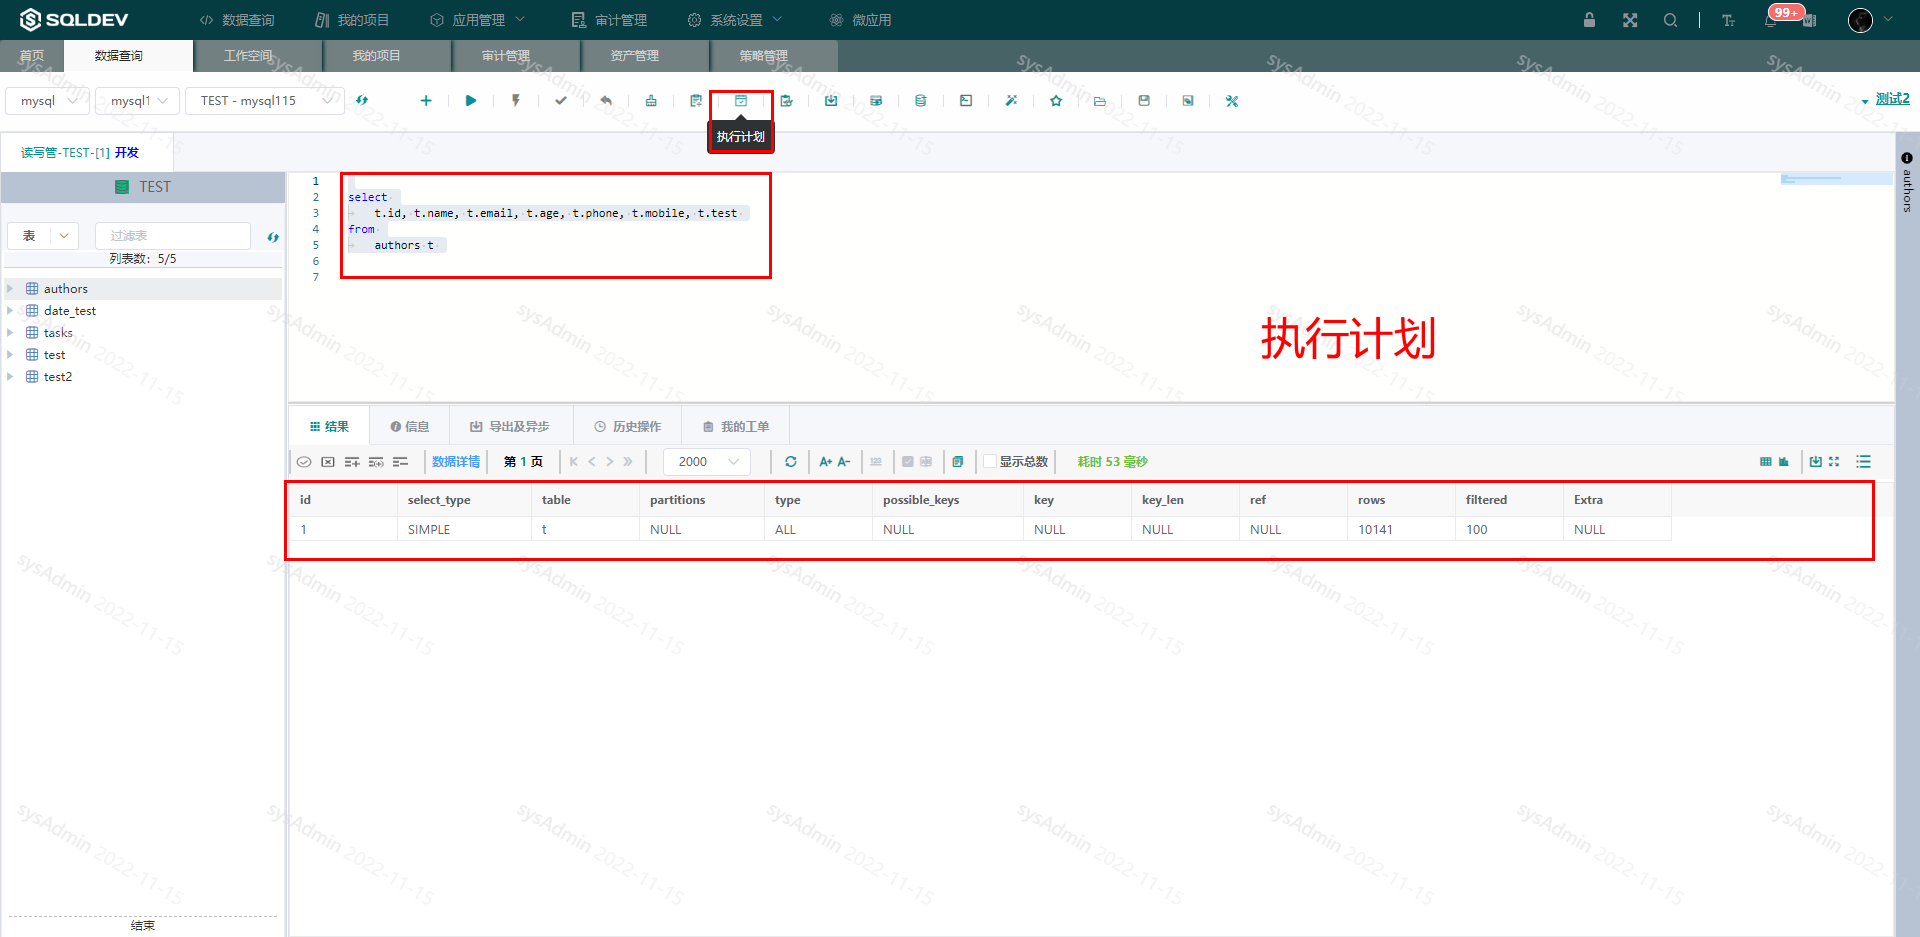Refresh the table list in sidebar
This screenshot has height=937, width=1920.
point(273,237)
